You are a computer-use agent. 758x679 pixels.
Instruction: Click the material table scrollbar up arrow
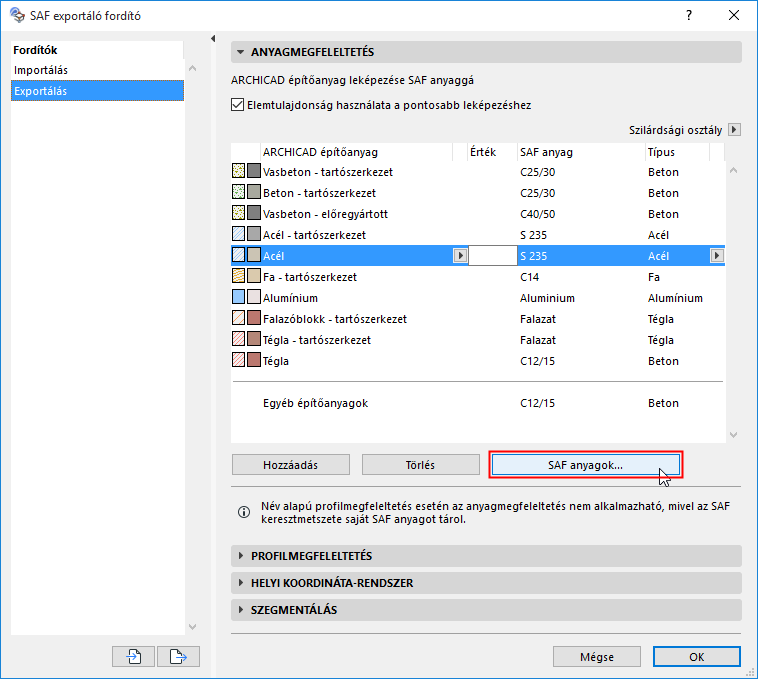[x=733, y=170]
